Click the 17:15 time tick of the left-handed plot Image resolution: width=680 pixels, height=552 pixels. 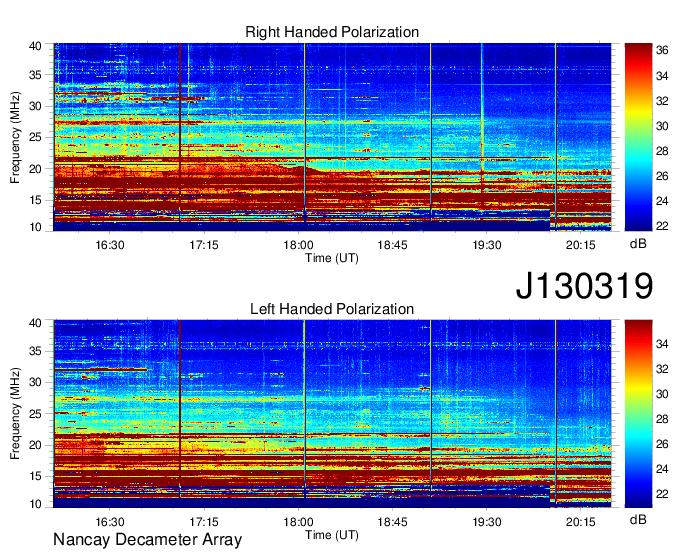[x=204, y=522]
